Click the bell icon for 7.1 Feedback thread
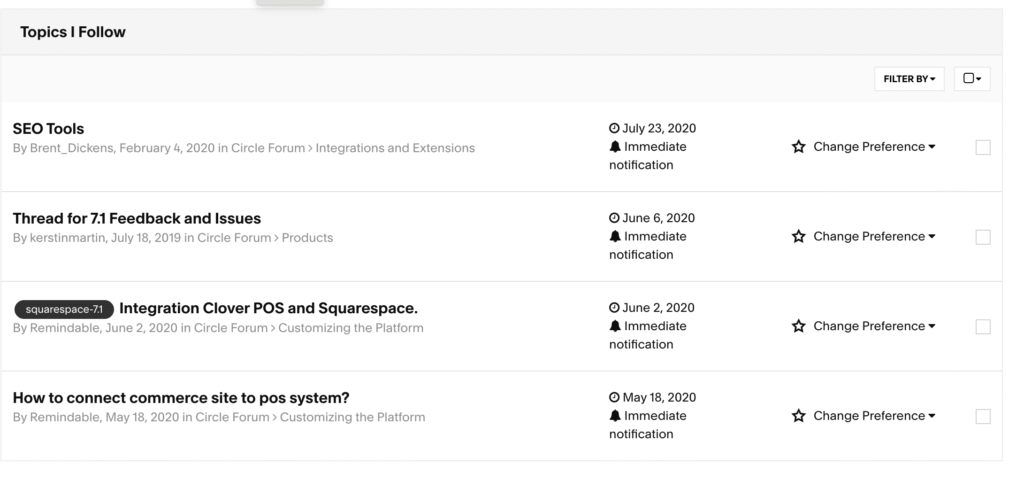The width and height of the screenshot is (1024, 480). [614, 237]
